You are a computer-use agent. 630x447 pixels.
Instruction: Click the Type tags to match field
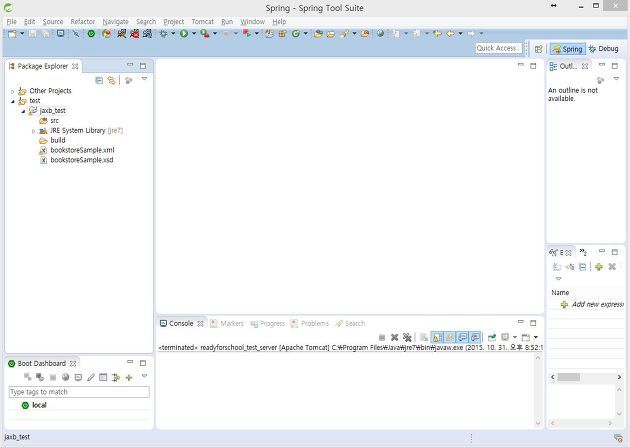(79, 392)
